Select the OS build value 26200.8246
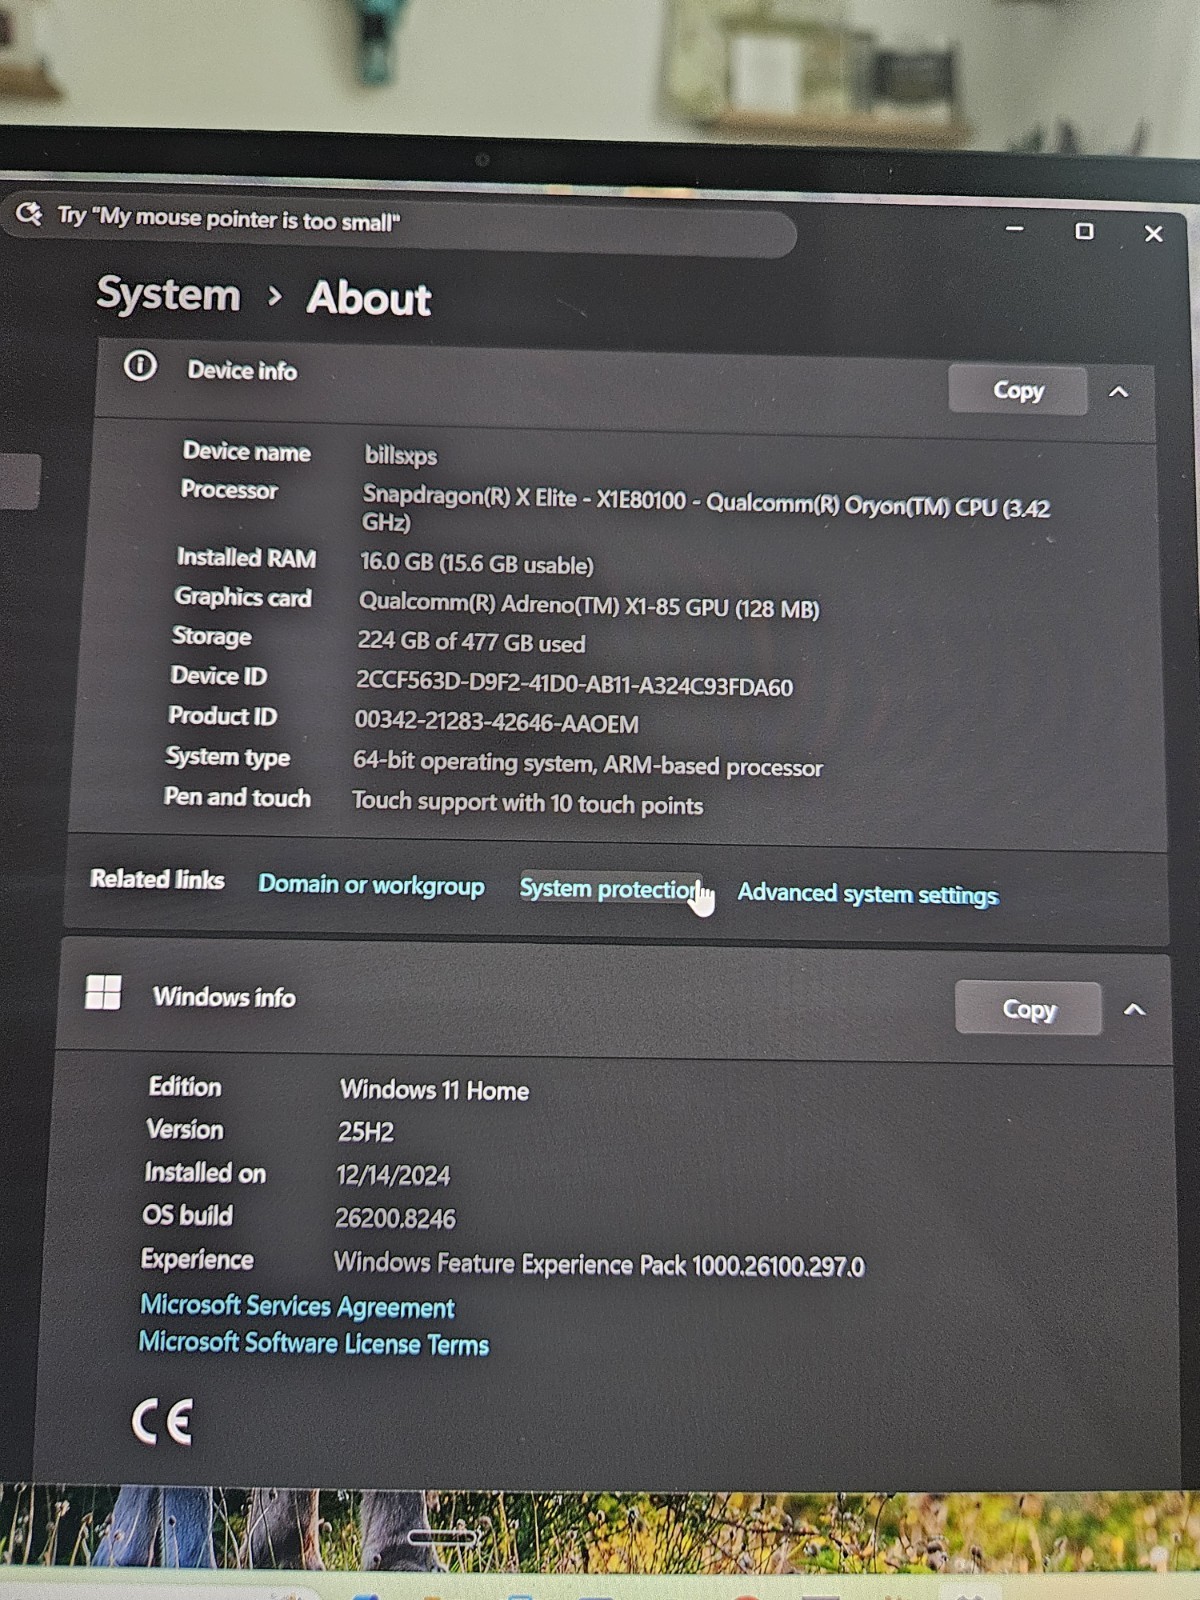Screen dimensions: 1200x1600 pyautogui.click(x=395, y=1218)
